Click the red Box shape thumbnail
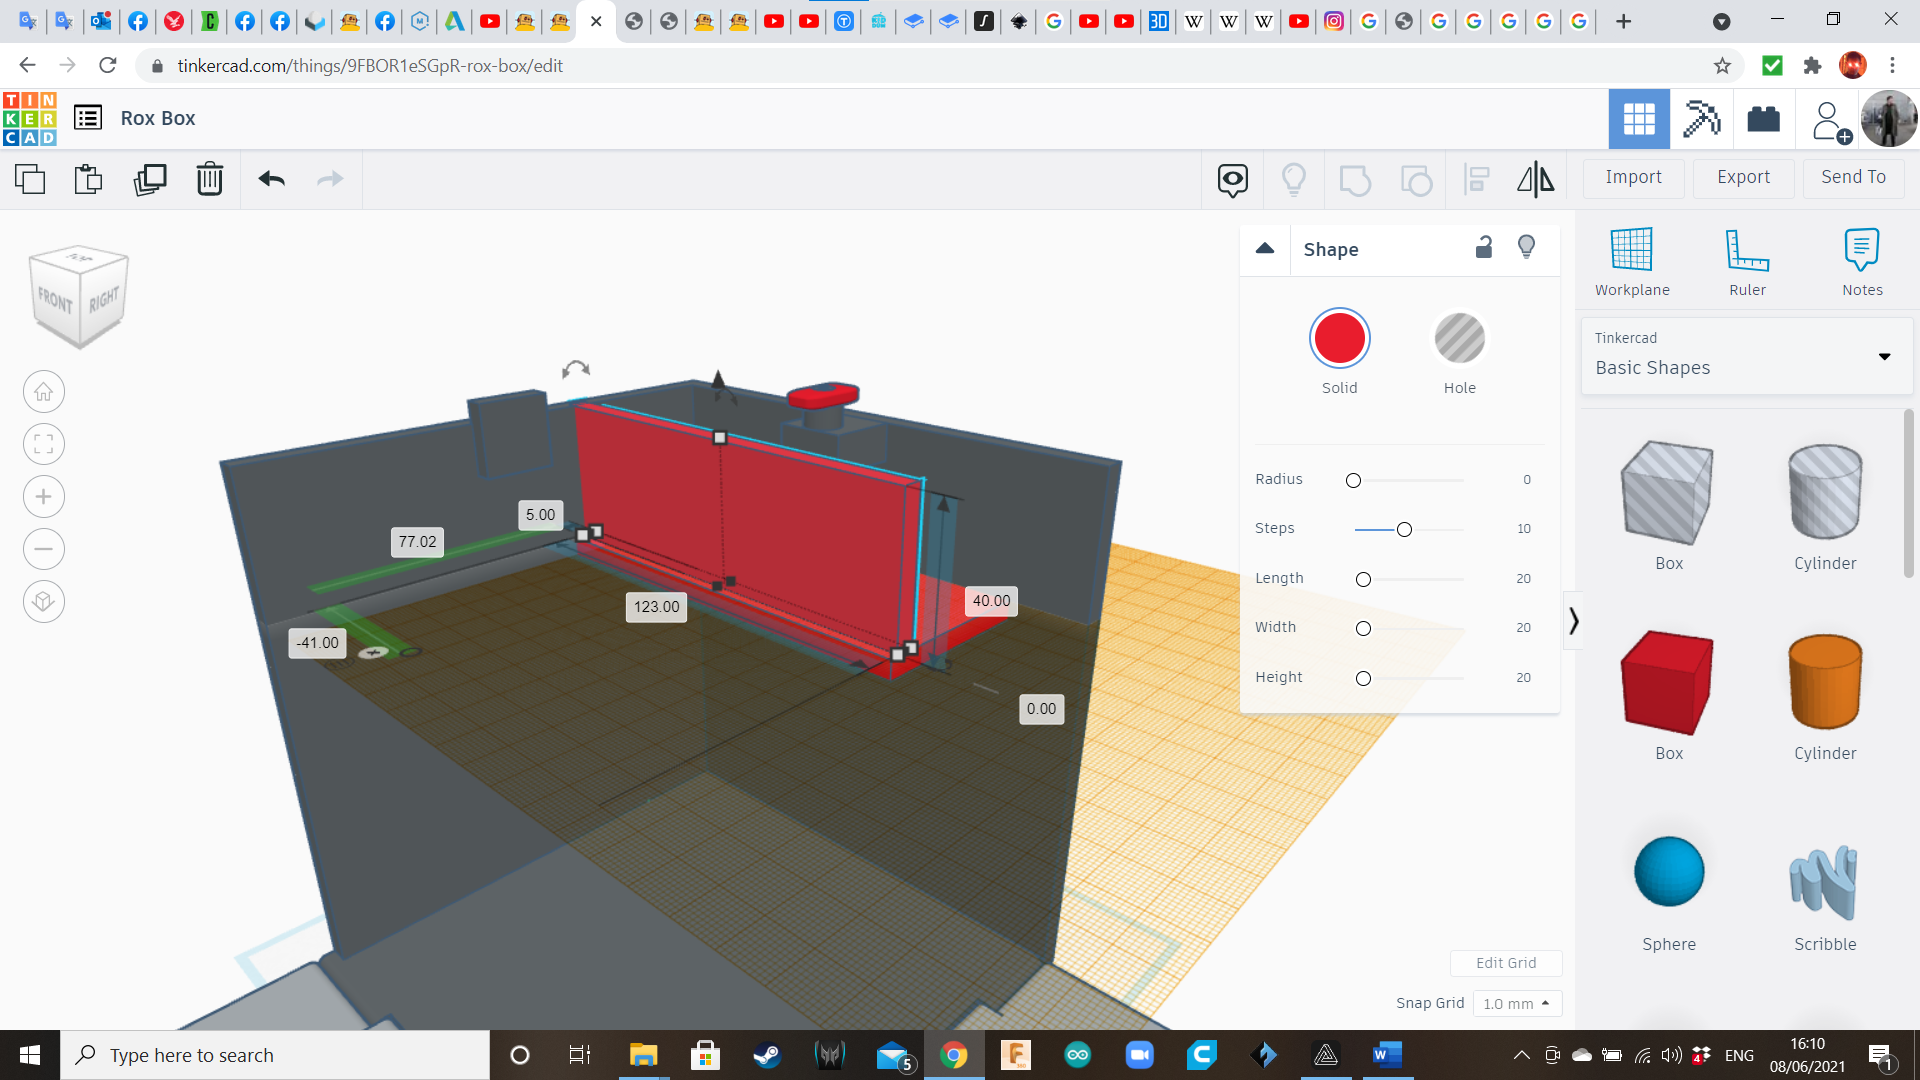Image resolution: width=1920 pixels, height=1080 pixels. click(x=1668, y=683)
